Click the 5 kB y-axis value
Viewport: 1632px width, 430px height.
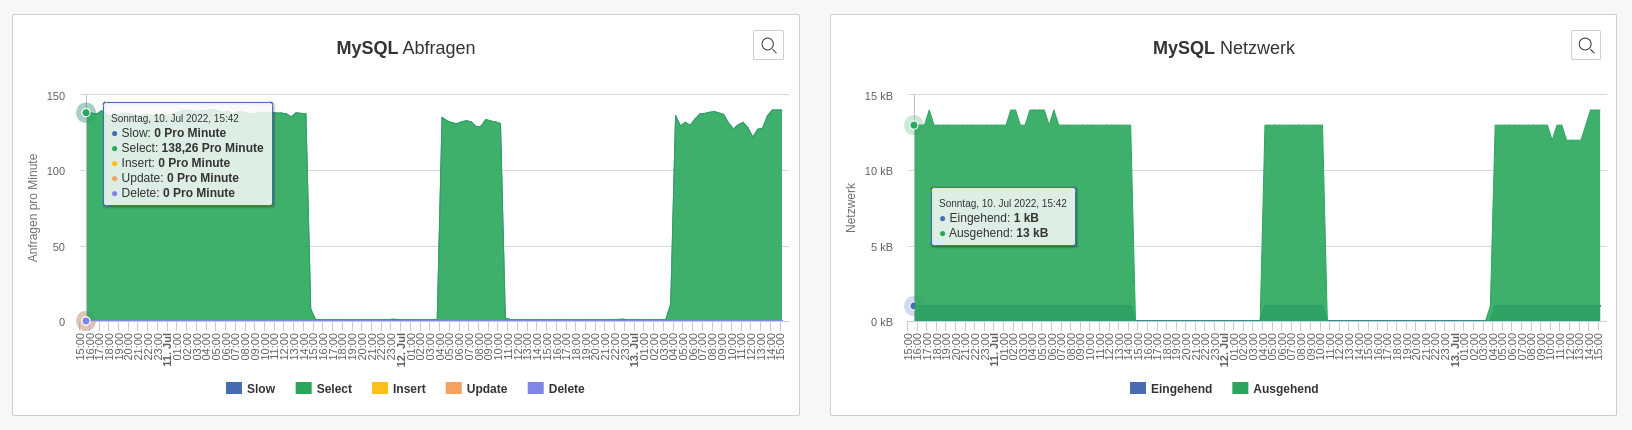(882, 247)
